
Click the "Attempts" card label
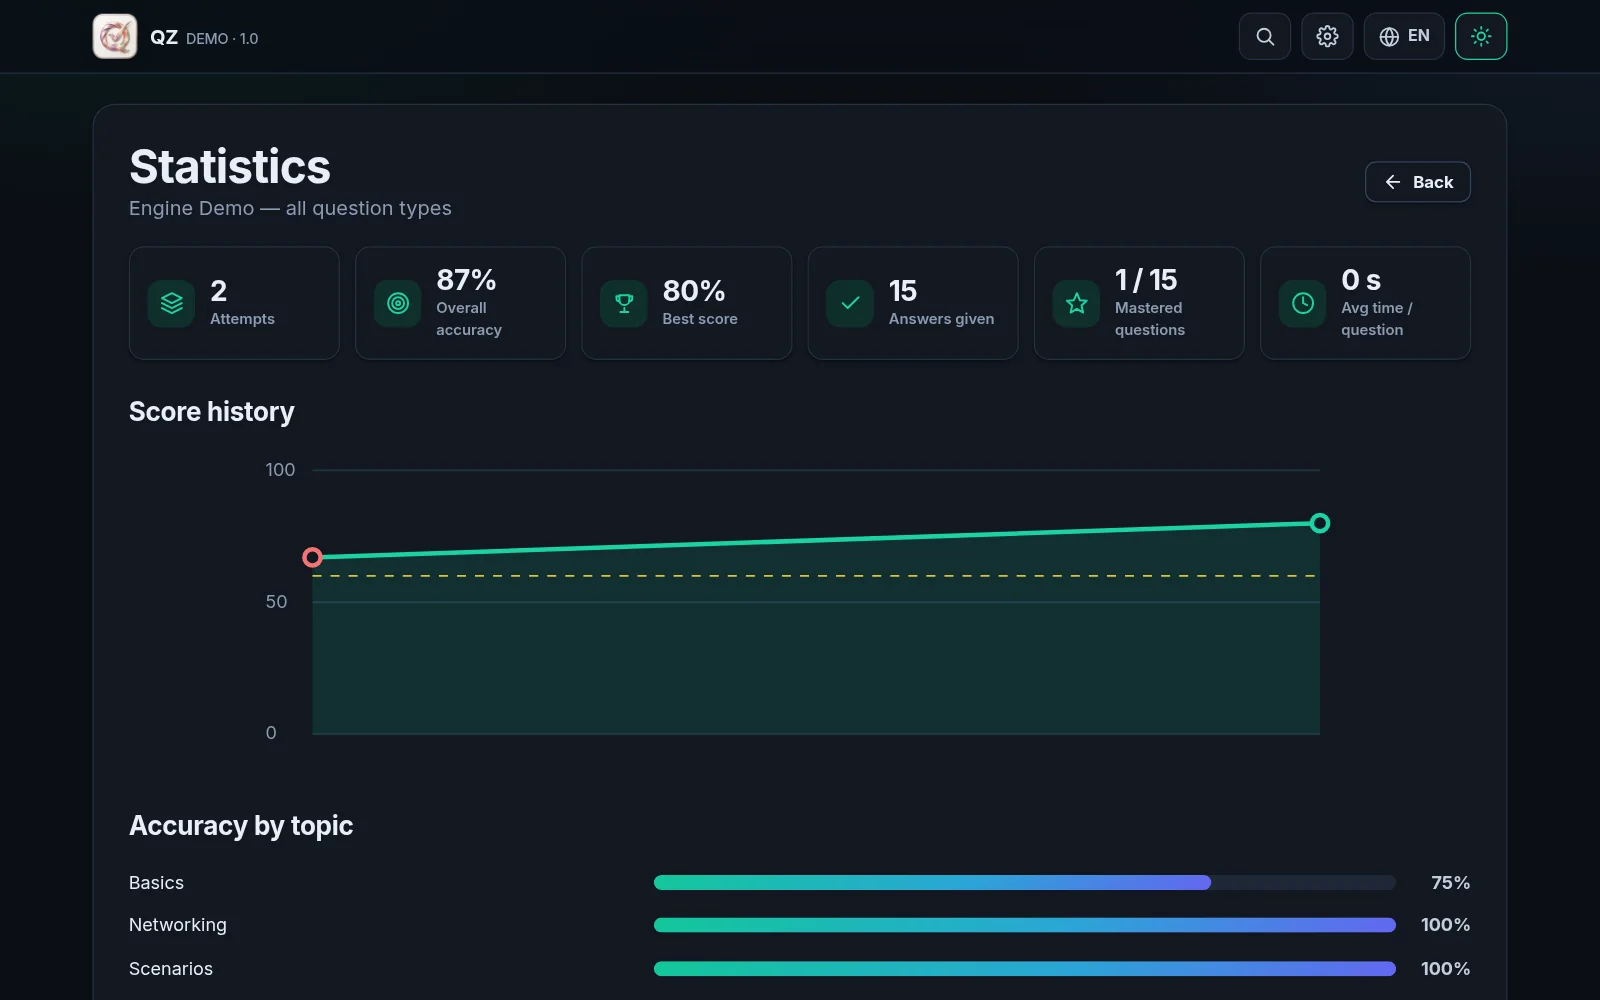pos(242,319)
